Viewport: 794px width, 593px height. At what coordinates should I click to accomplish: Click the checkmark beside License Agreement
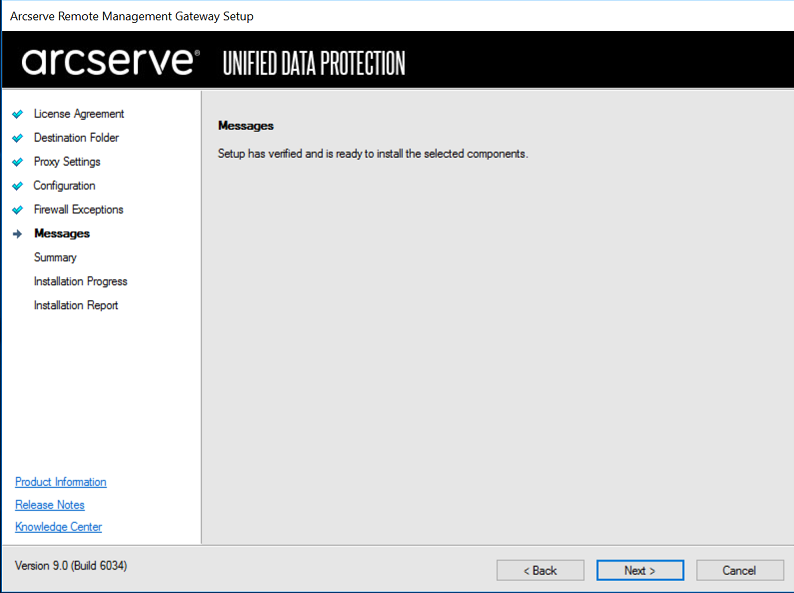18,114
